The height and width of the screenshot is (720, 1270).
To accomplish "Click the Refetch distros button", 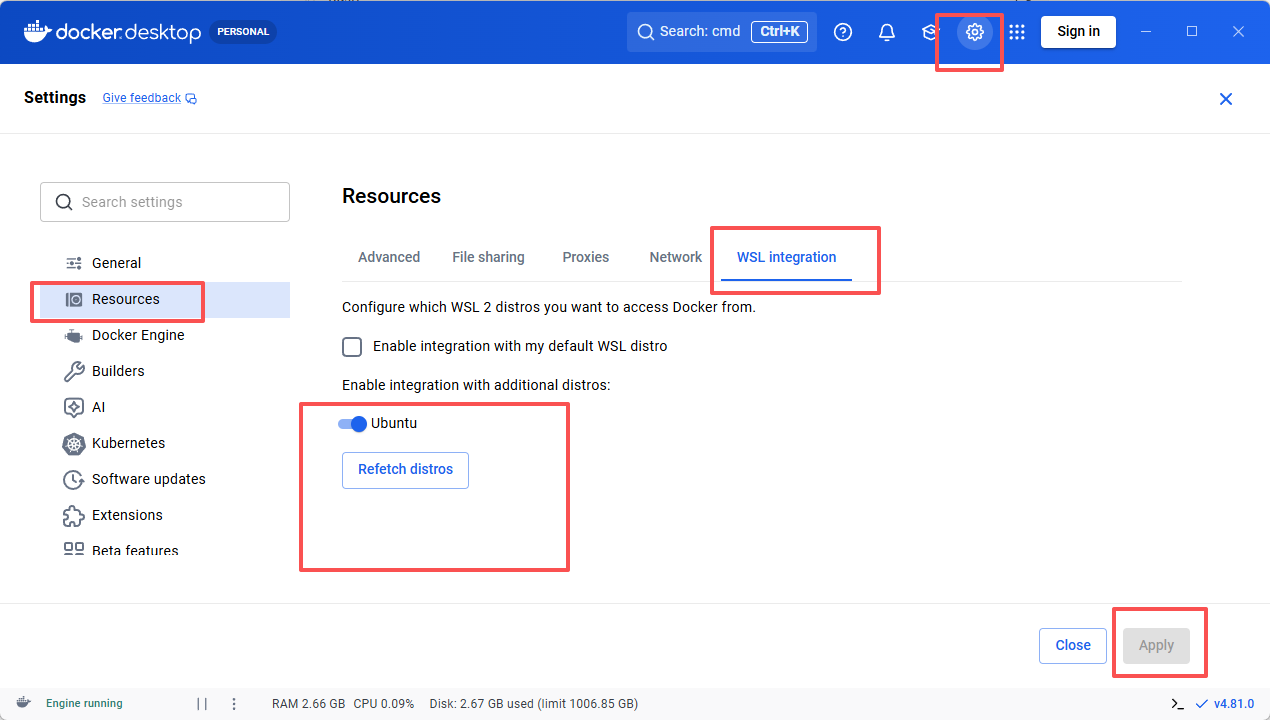I will 405,470.
